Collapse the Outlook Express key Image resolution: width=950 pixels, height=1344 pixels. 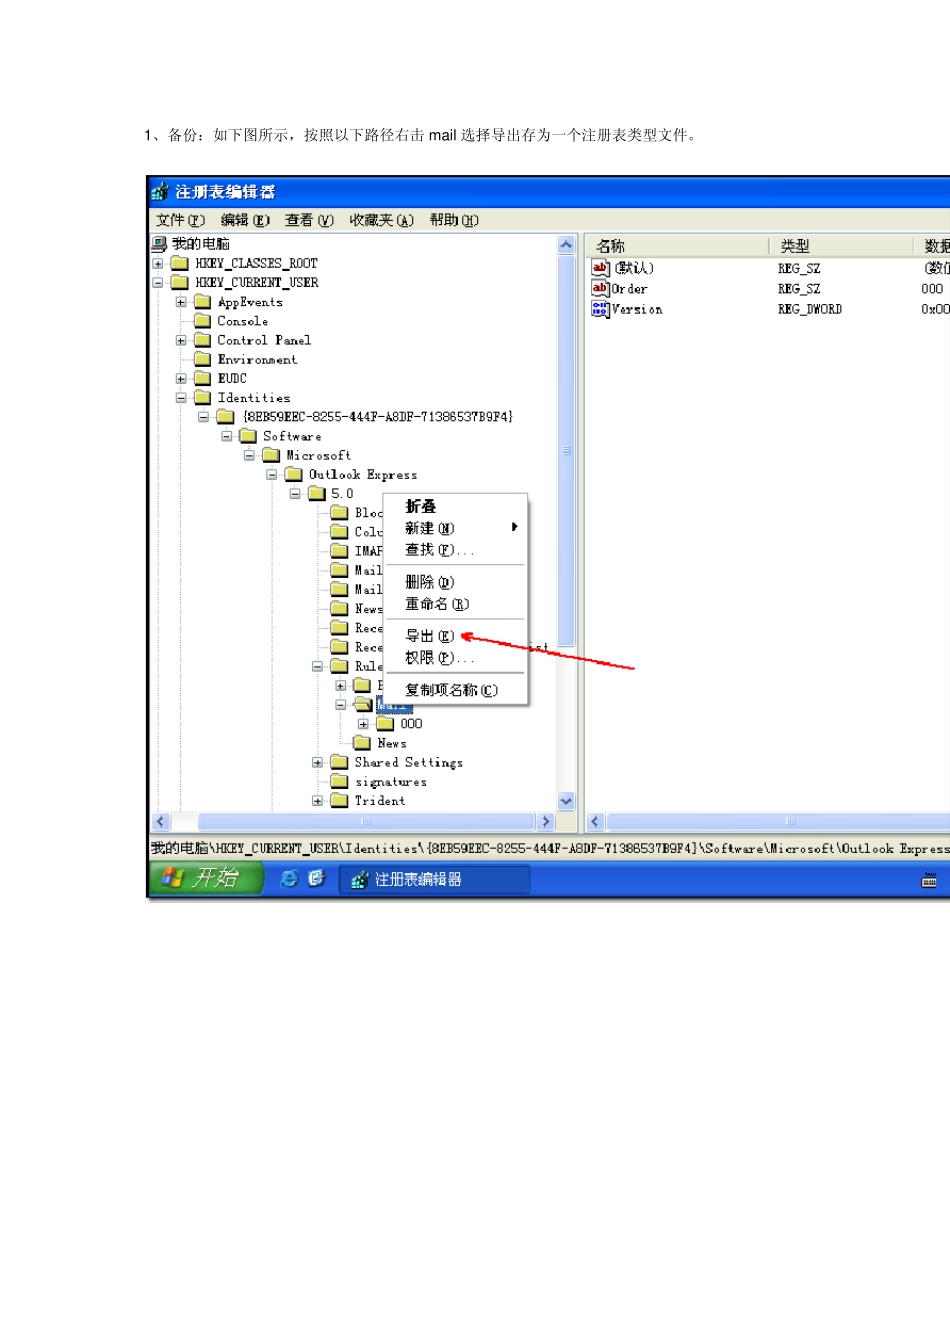coord(272,475)
